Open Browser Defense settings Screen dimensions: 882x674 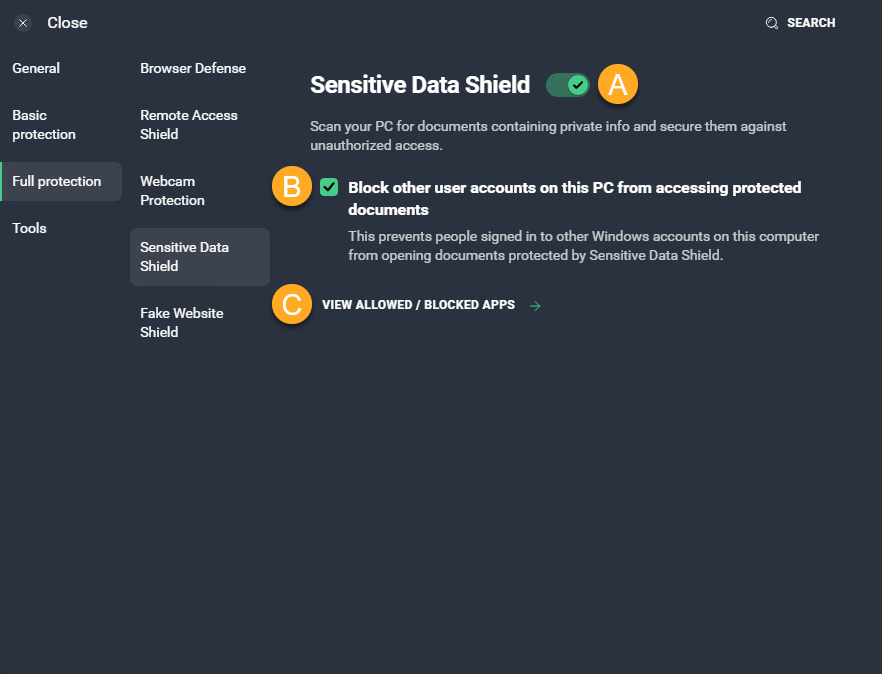(x=193, y=68)
